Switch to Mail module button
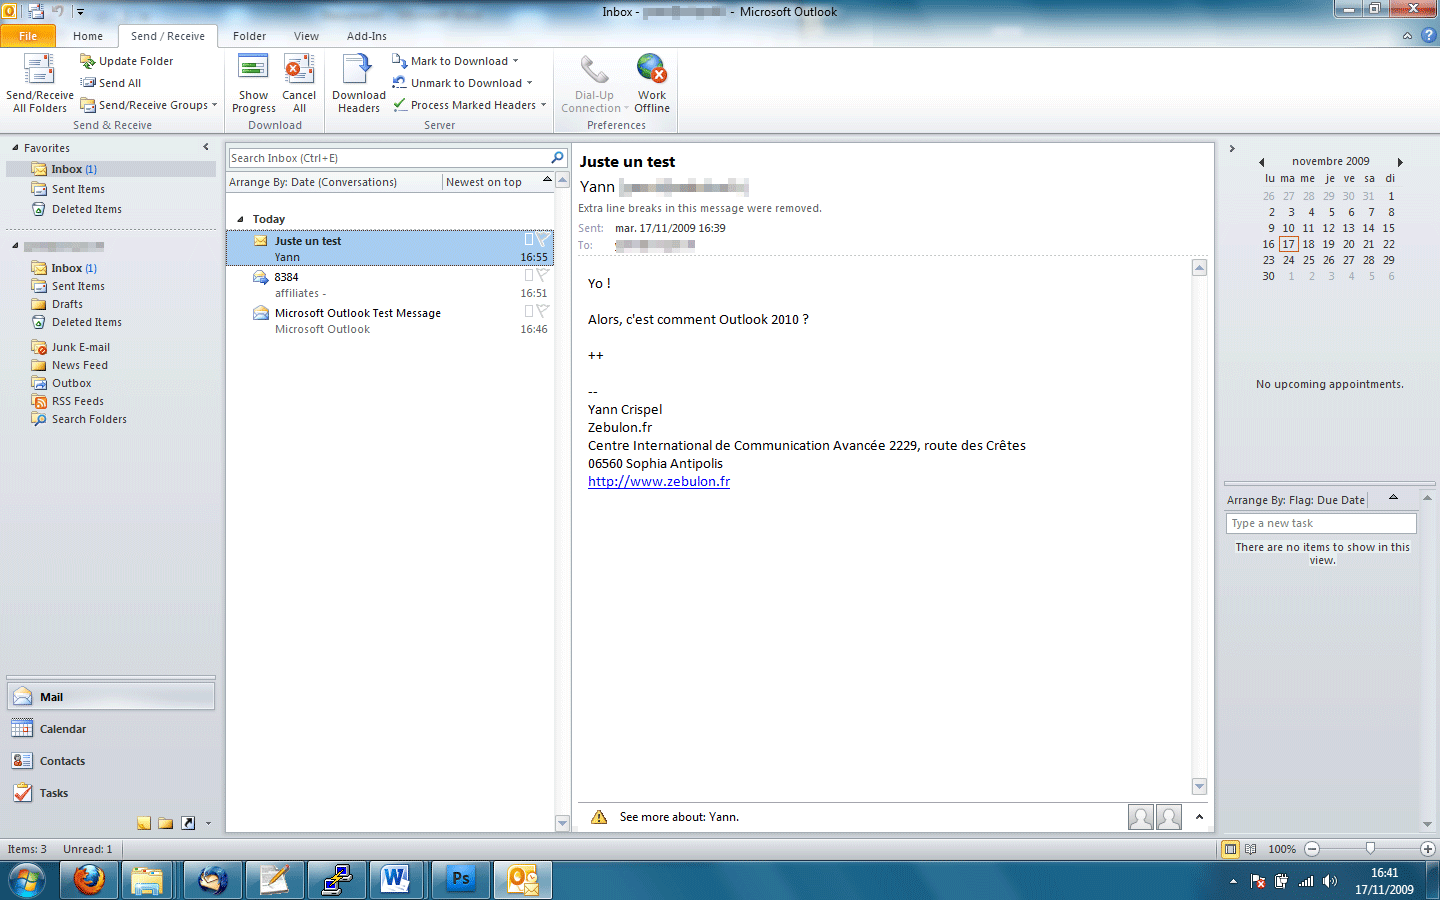Viewport: 1440px width, 900px height. pos(110,697)
